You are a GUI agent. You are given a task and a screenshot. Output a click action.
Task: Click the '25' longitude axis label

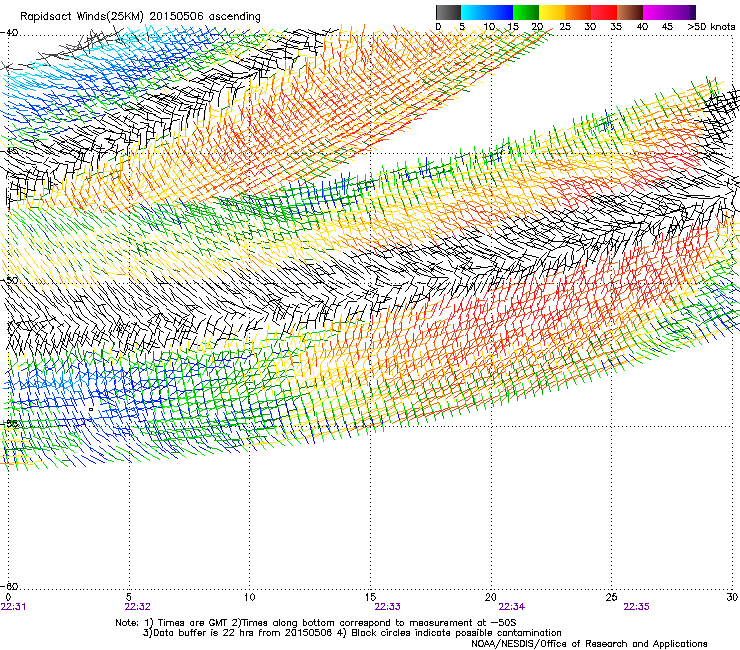pos(611,597)
